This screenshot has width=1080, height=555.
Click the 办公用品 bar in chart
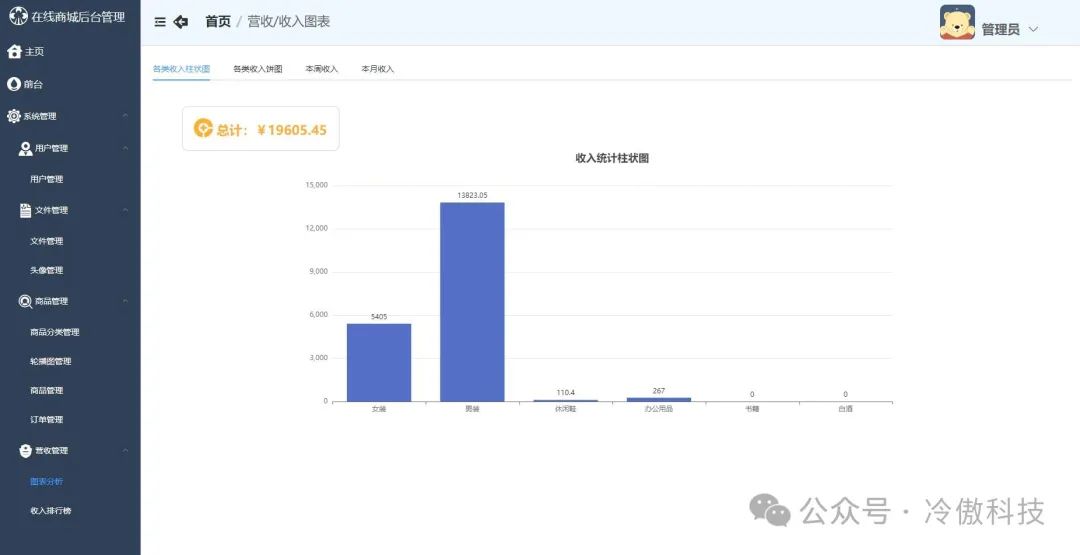click(x=659, y=399)
